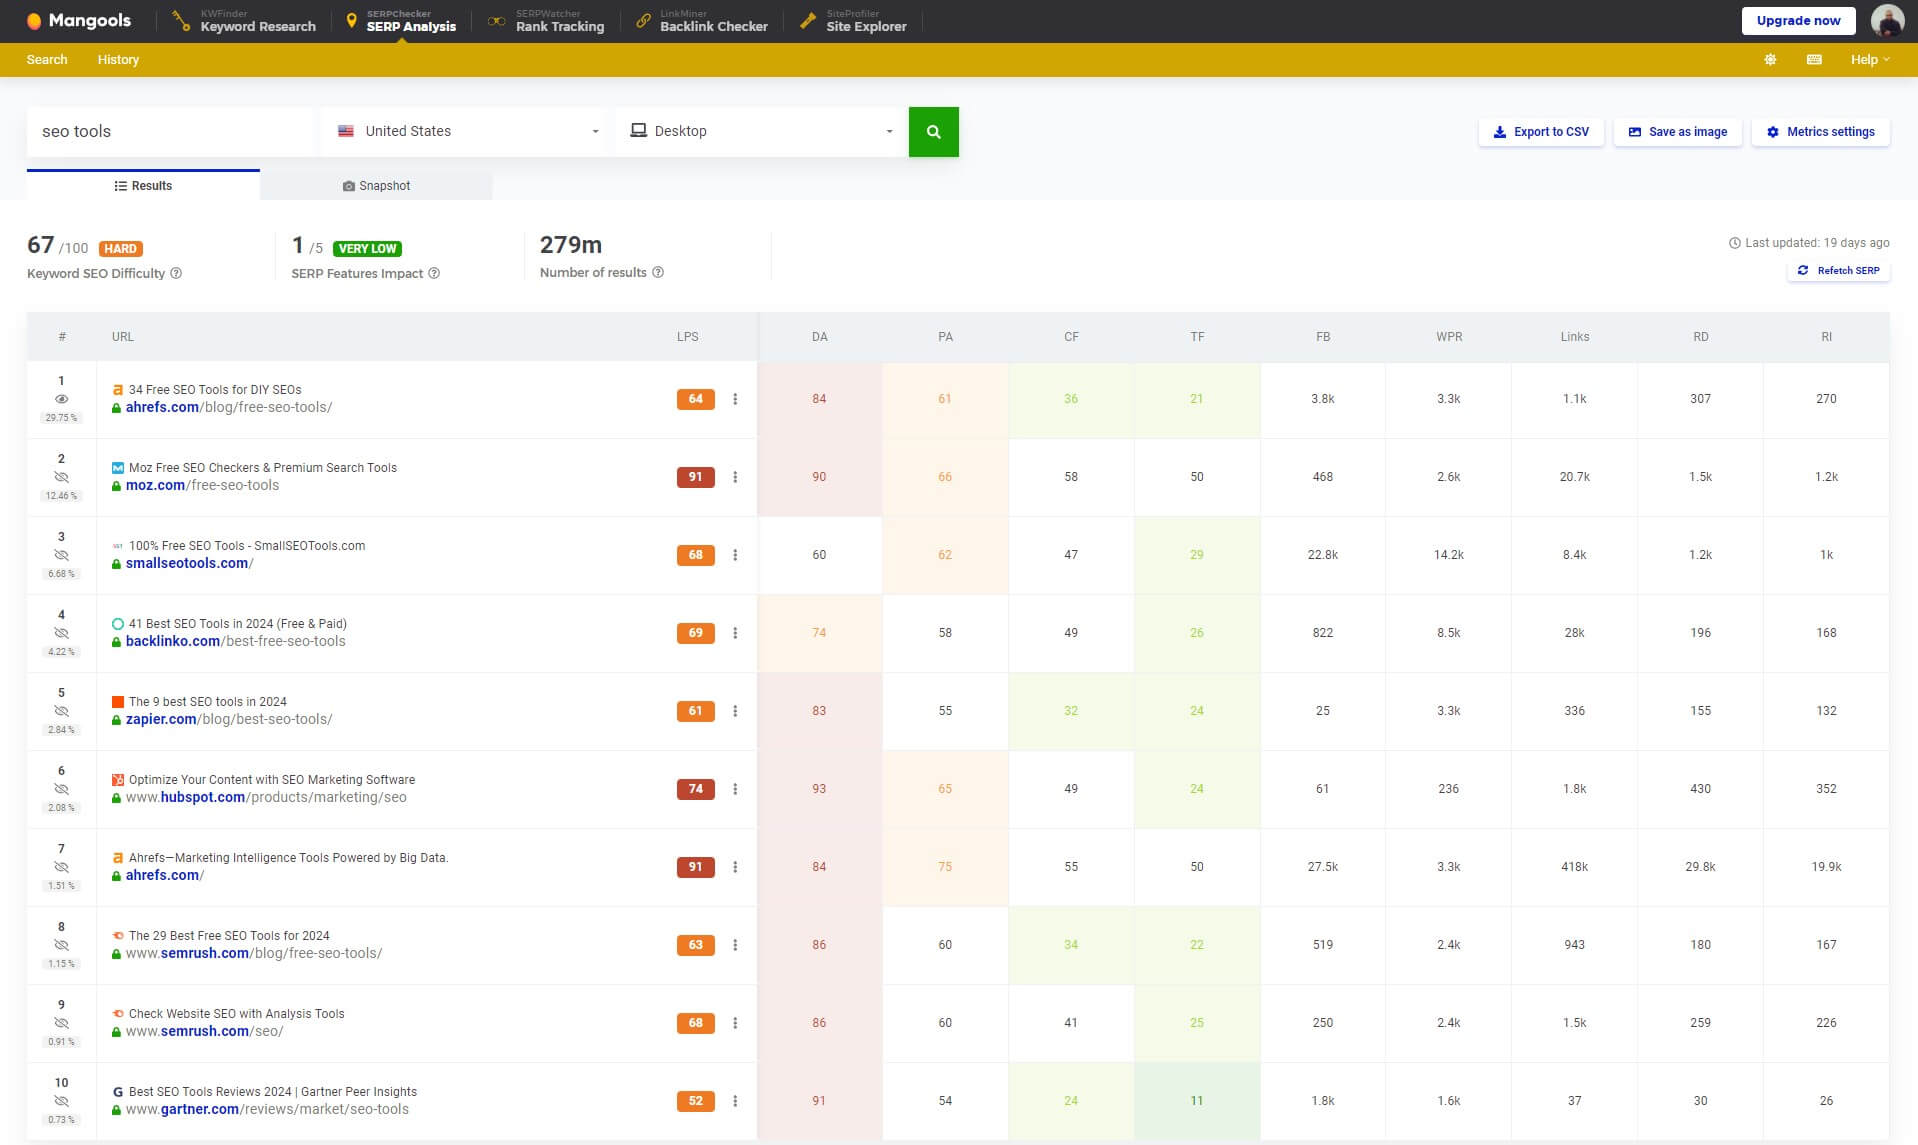Toggle eye icon on first ahrefs.com result
Viewport: 1918px width, 1145px height.
(61, 399)
